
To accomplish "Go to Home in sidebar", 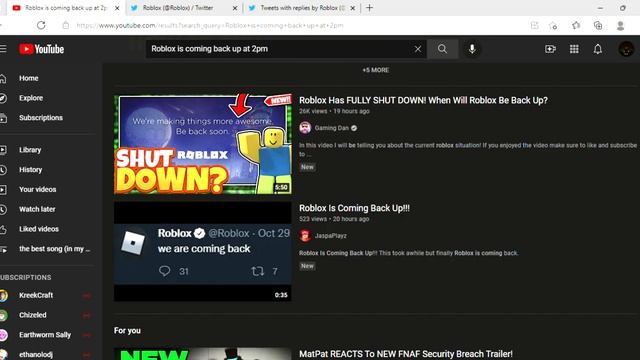I will 29,78.
